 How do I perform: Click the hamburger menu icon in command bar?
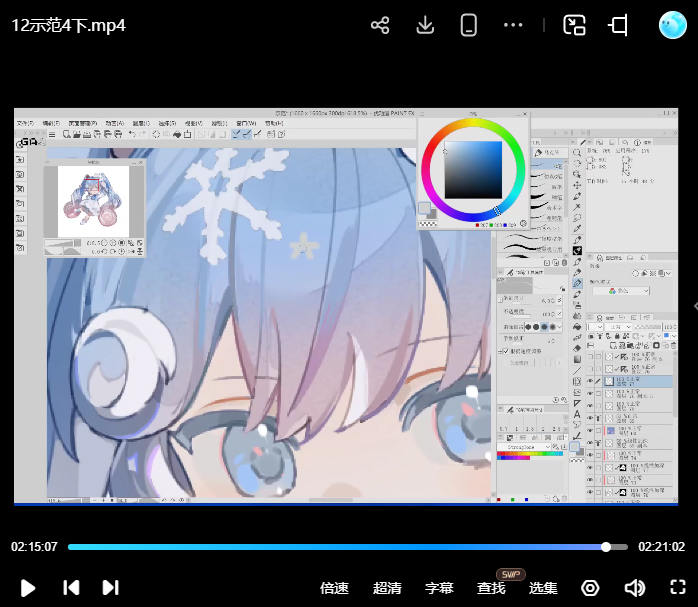tap(52, 134)
